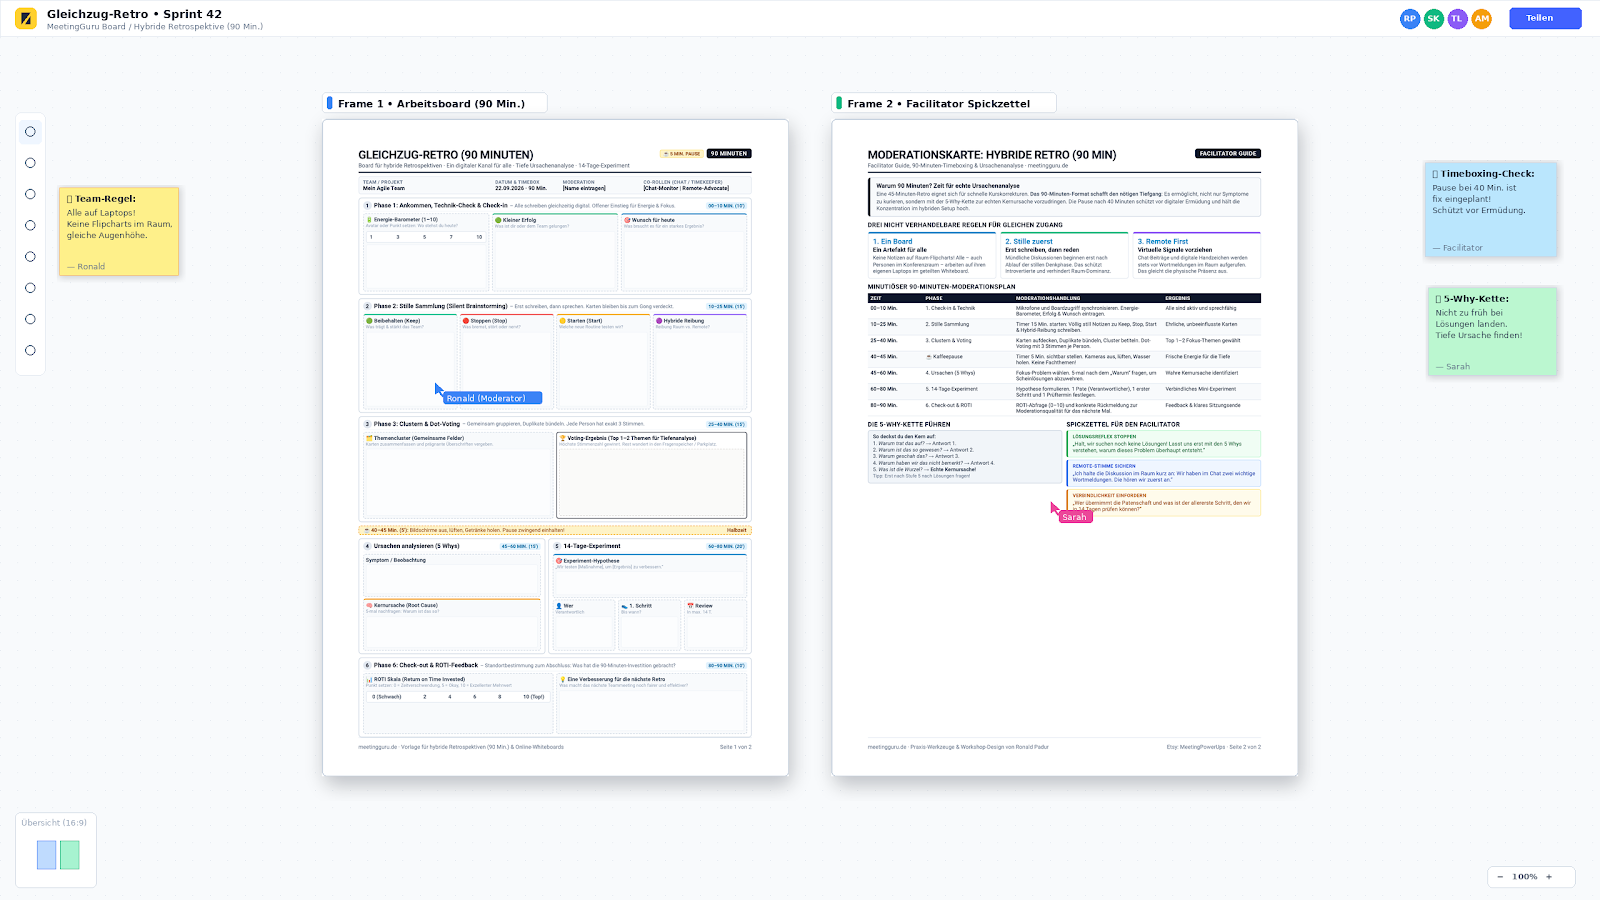The width and height of the screenshot is (1600, 900).
Task: Open the RP collaborator avatar
Action: pyautogui.click(x=1410, y=18)
